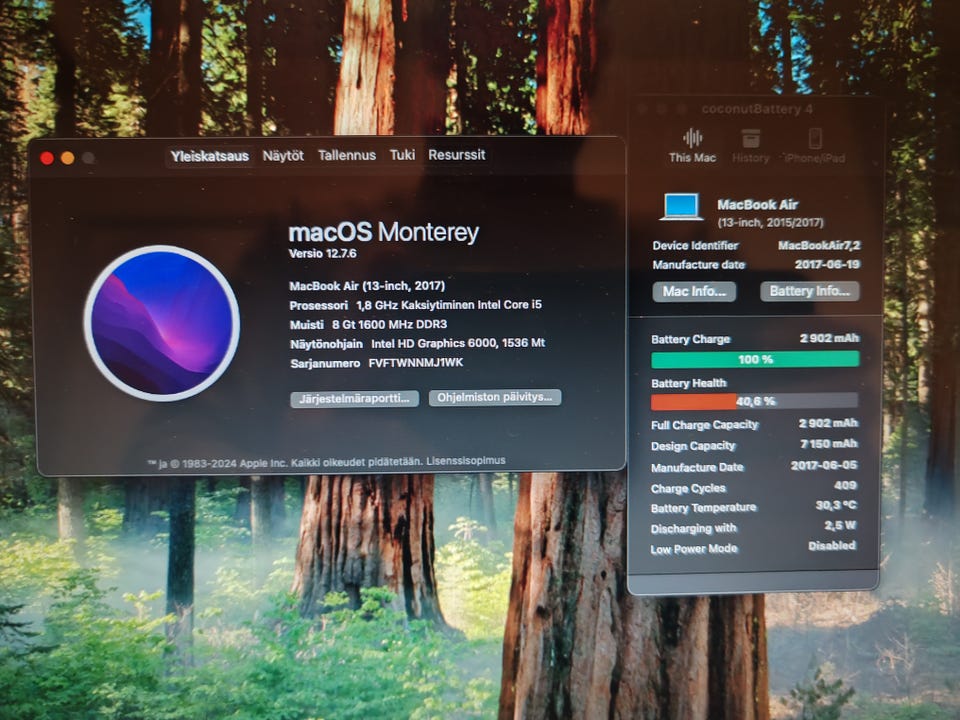Viewport: 960px width, 720px height.
Task: Click the Discharging with 2,5 W value
Action: pyautogui.click(x=840, y=525)
